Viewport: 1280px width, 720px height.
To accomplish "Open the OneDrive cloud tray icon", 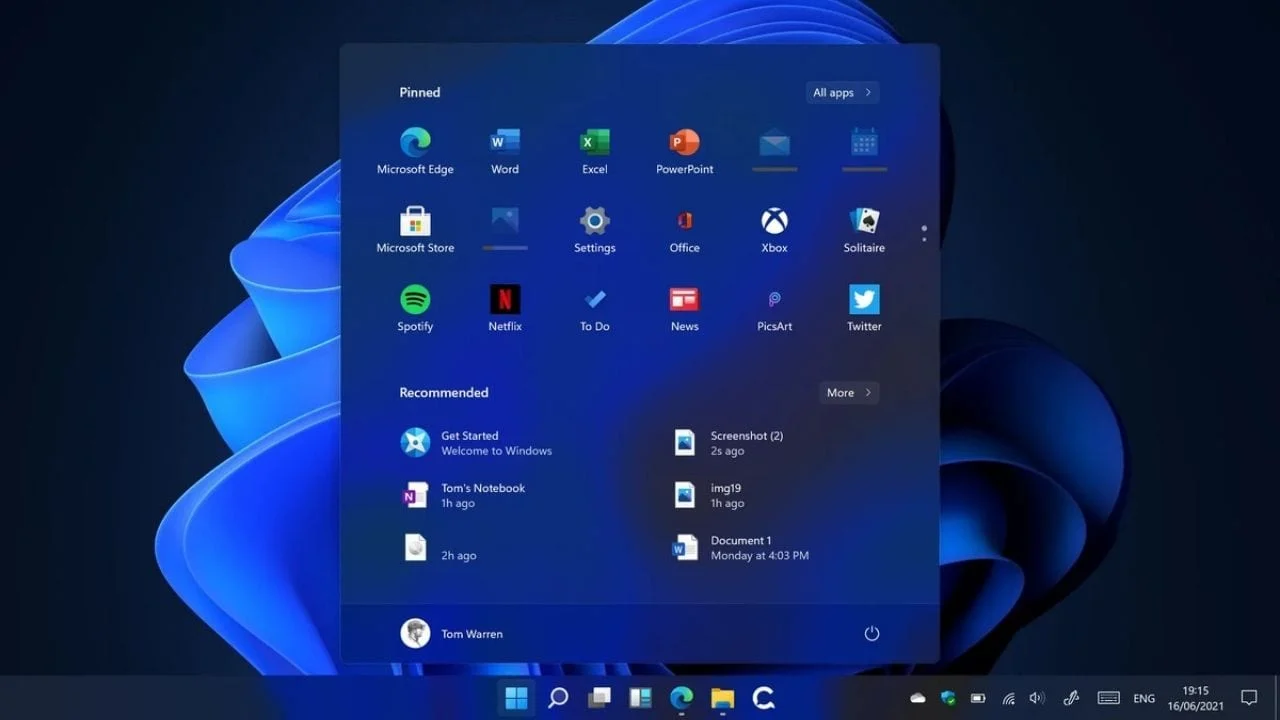I will (918, 698).
